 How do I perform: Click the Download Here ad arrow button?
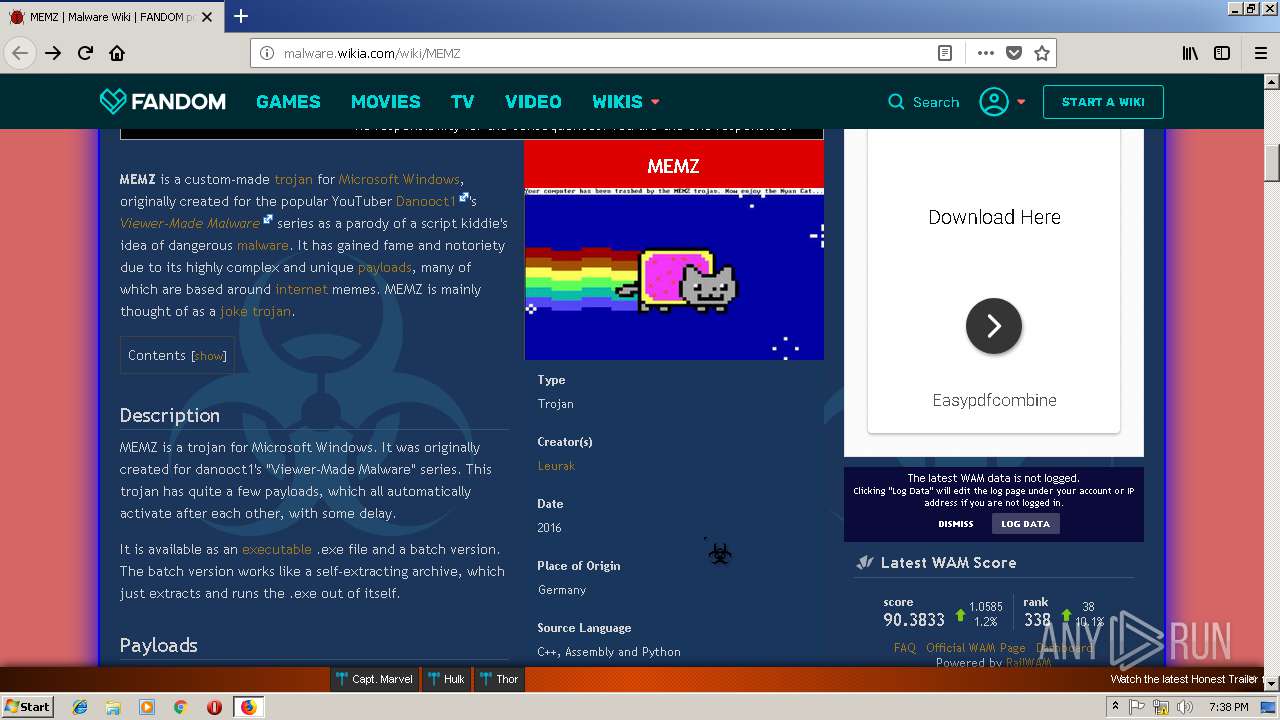(994, 326)
